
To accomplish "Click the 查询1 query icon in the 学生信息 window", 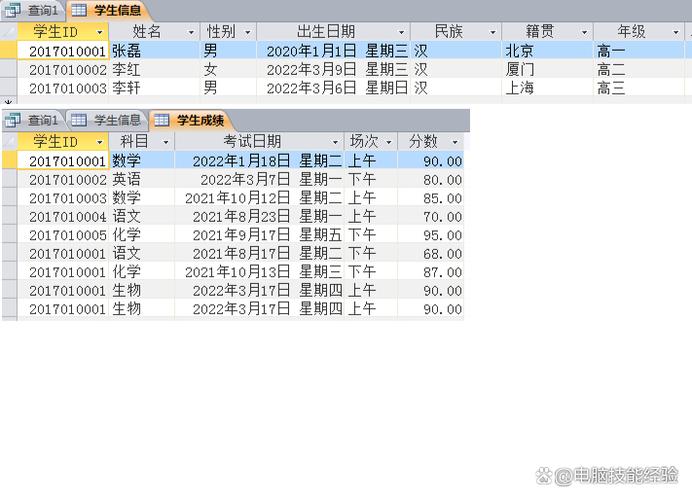I will [12, 10].
